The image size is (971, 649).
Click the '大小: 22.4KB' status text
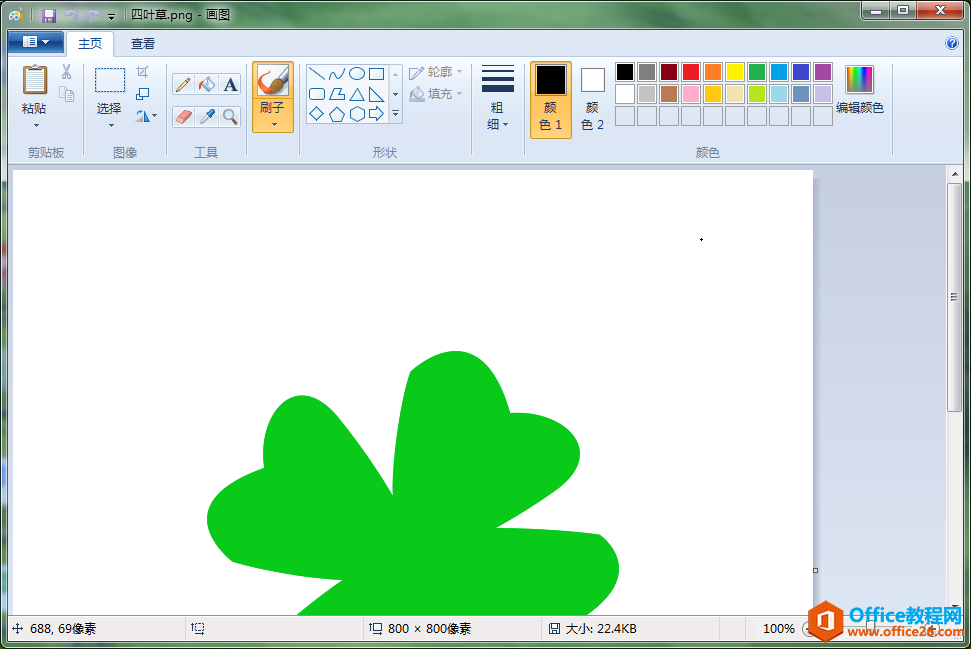(601, 629)
